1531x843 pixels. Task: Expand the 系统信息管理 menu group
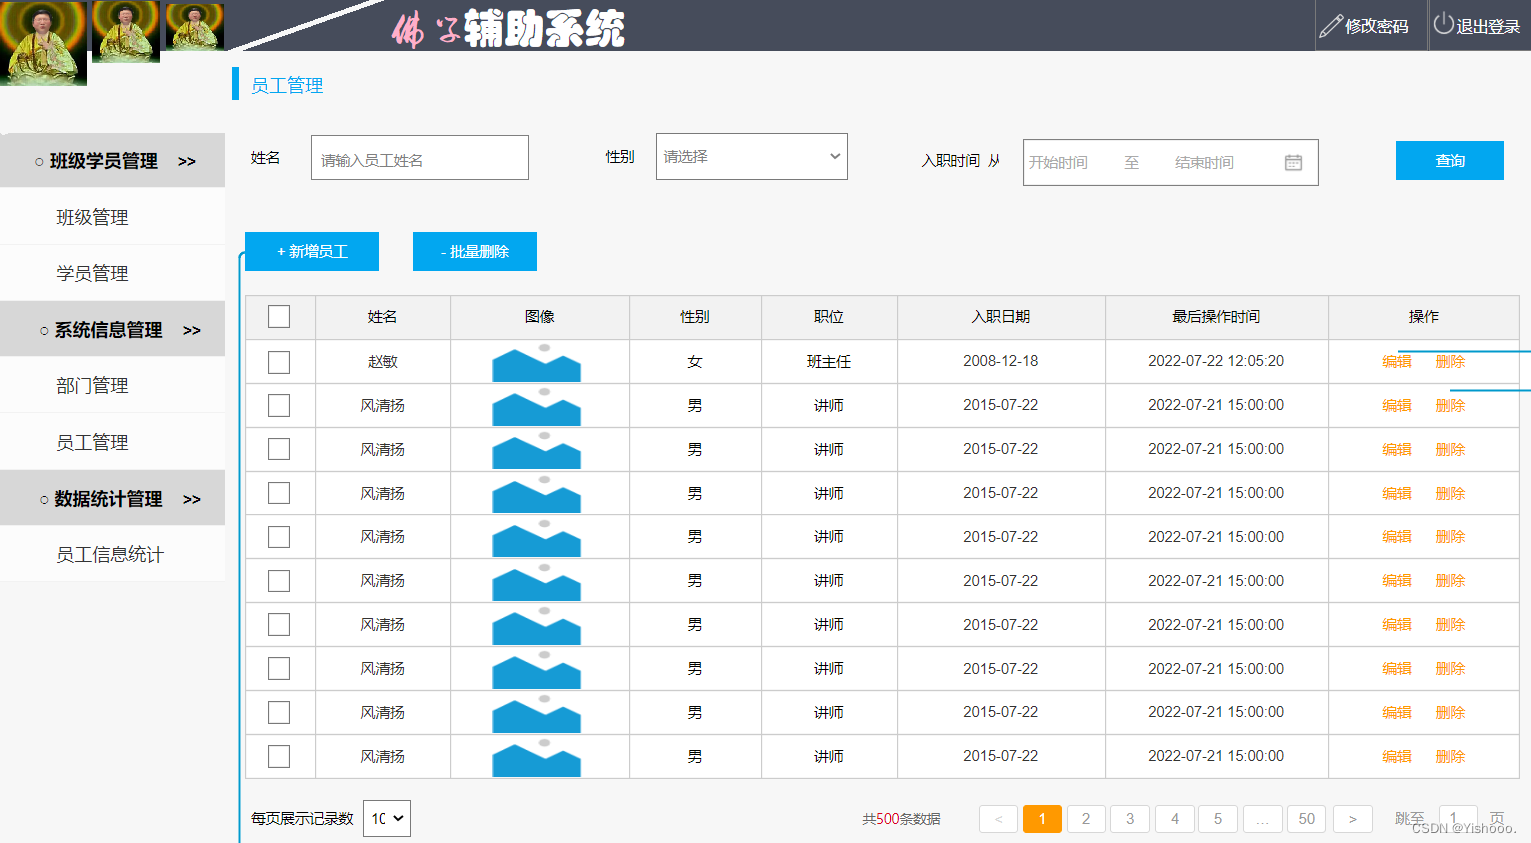[x=112, y=330]
